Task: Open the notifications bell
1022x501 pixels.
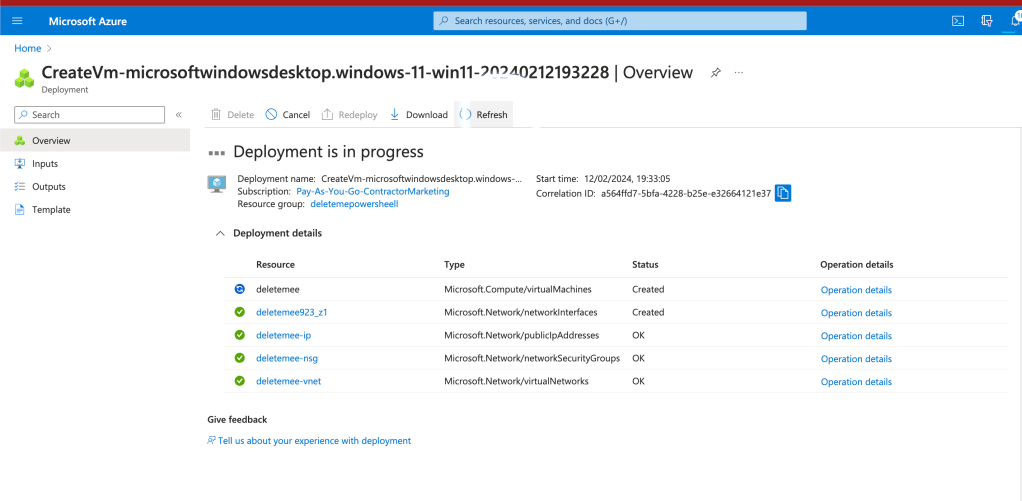Action: click(1015, 21)
